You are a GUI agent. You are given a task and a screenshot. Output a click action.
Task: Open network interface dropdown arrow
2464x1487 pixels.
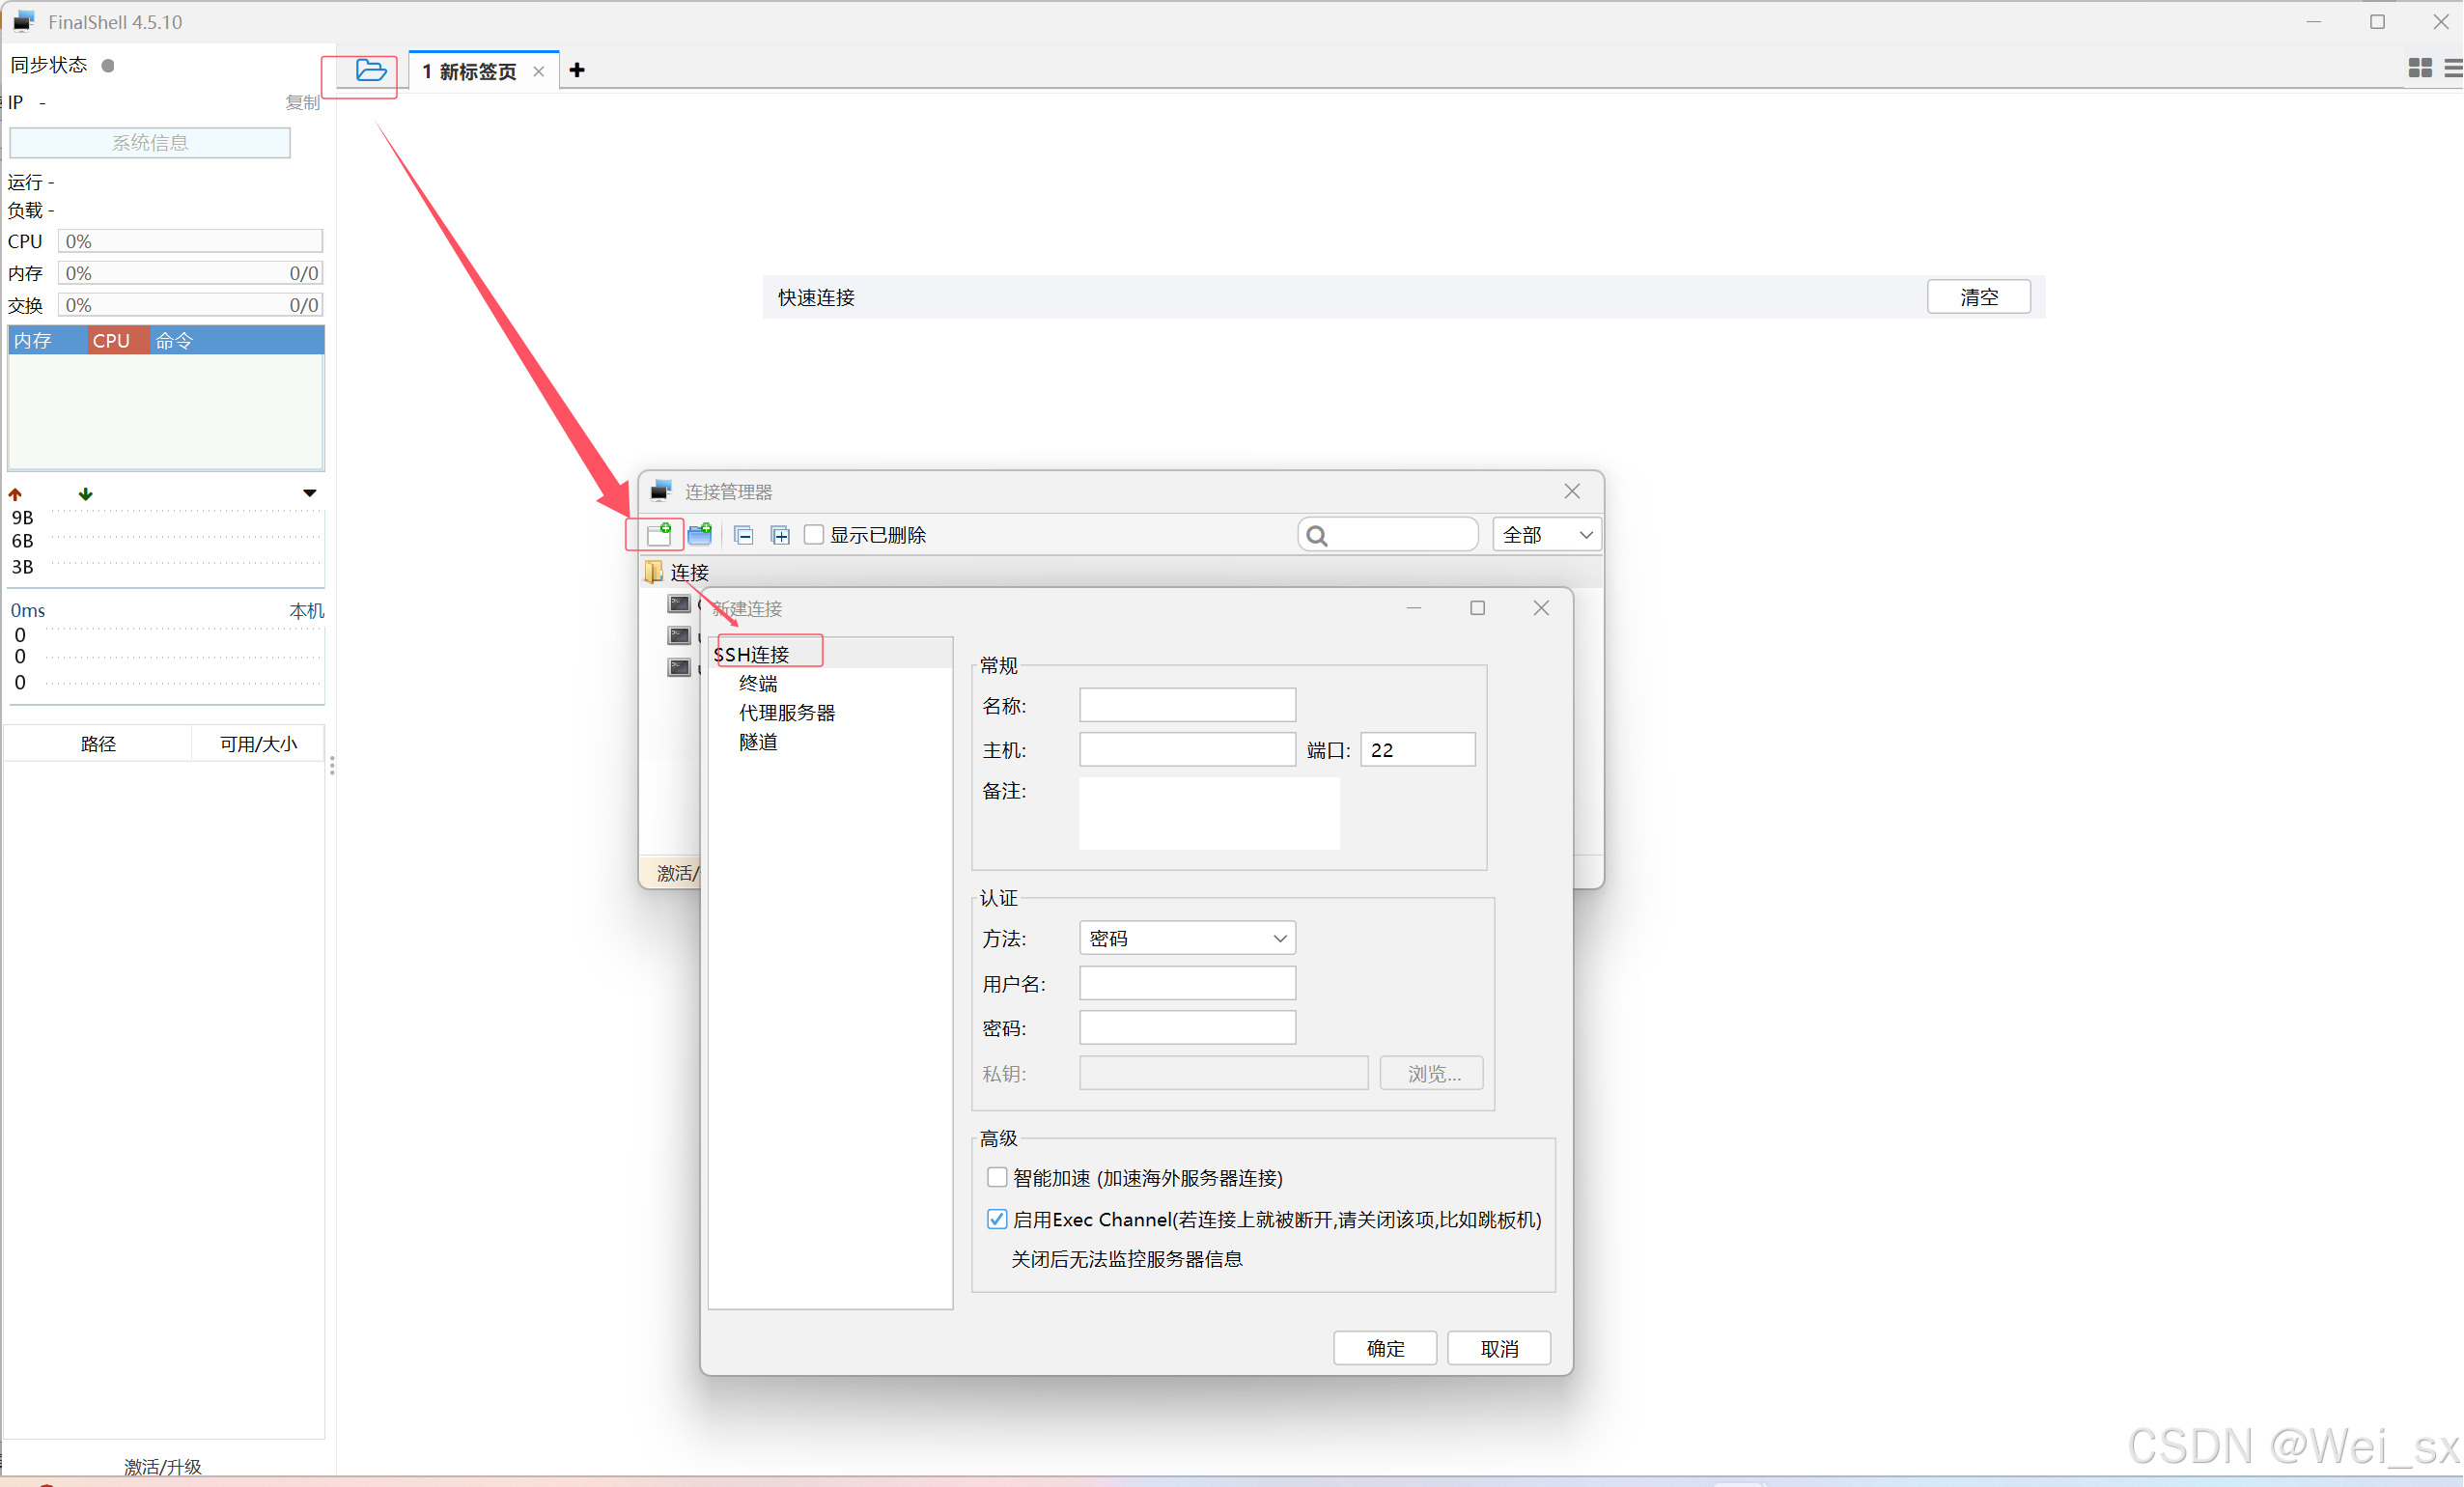[x=309, y=493]
